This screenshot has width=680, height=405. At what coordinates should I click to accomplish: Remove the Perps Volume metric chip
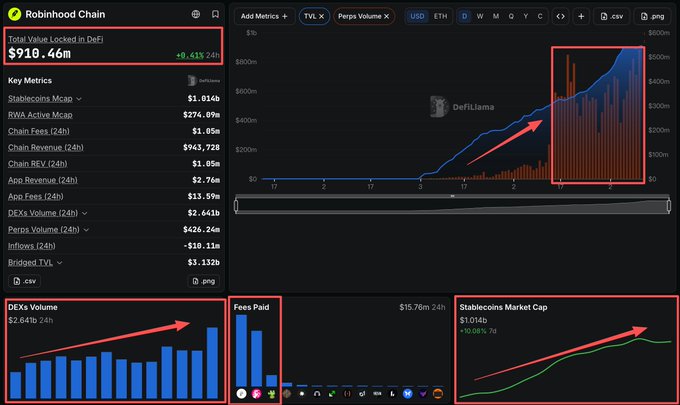(386, 16)
